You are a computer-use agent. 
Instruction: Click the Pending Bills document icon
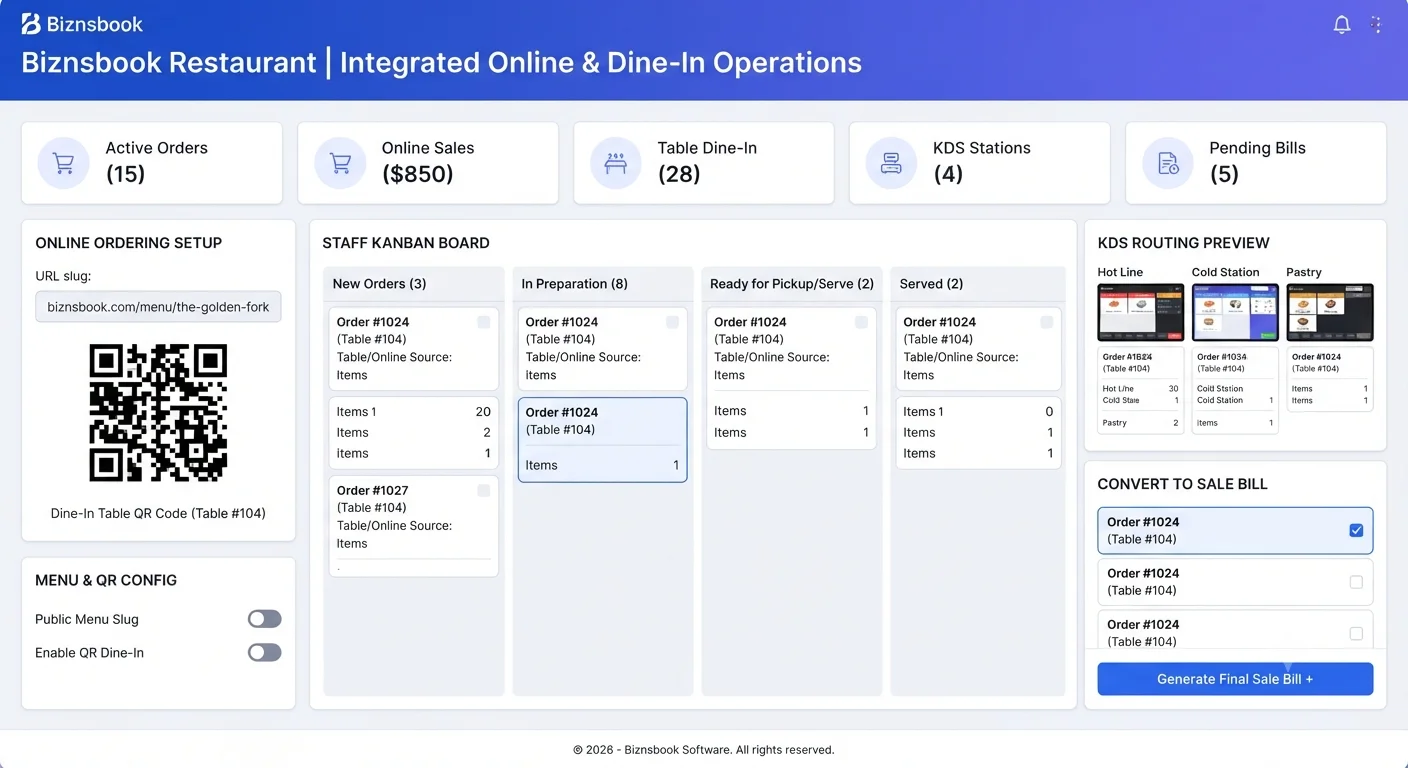point(1168,163)
